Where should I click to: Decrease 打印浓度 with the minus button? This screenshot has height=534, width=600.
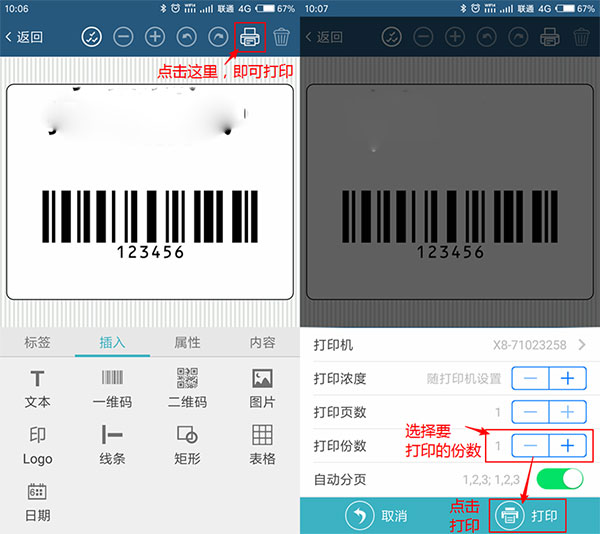530,379
